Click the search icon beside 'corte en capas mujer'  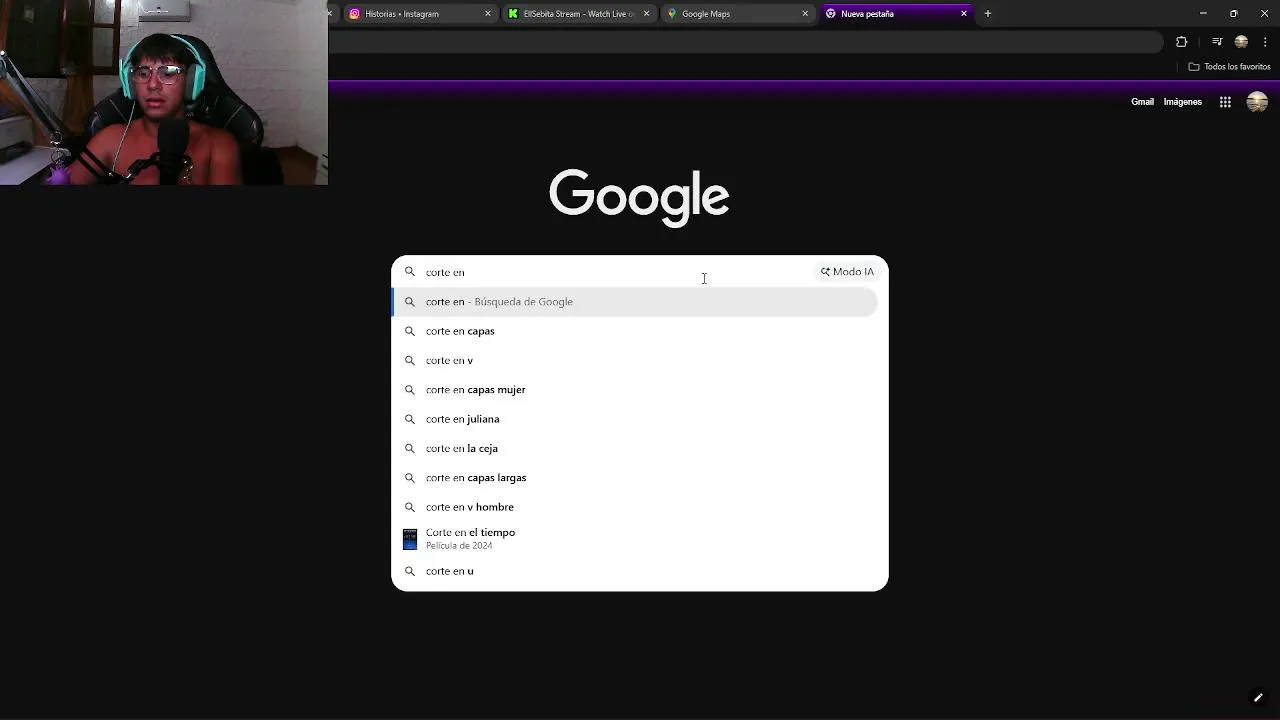(x=409, y=390)
